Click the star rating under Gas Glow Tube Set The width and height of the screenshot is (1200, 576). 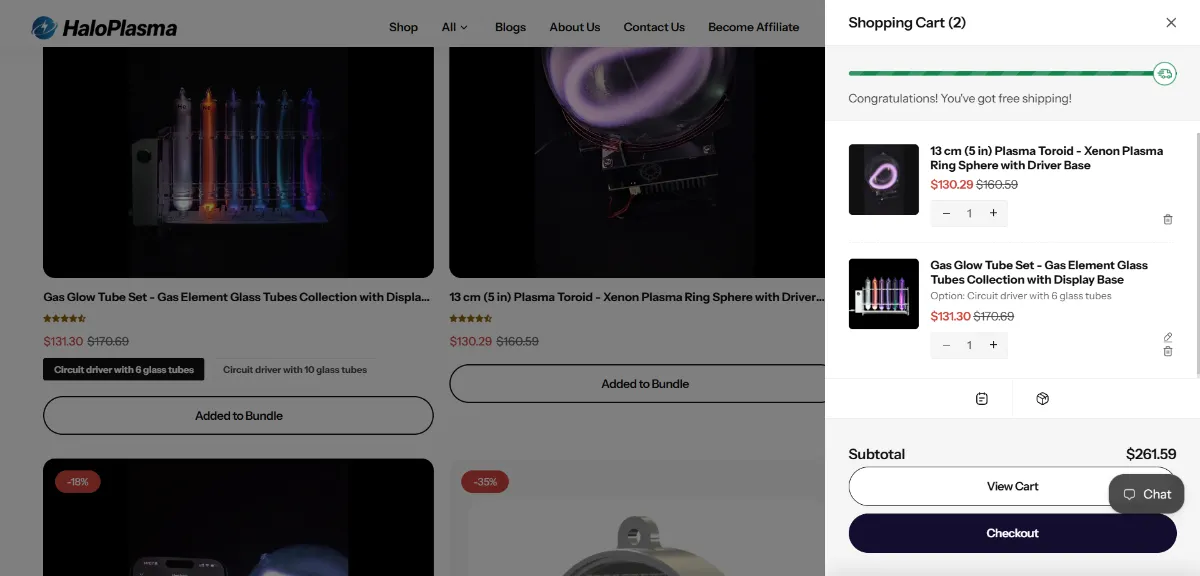coord(65,319)
